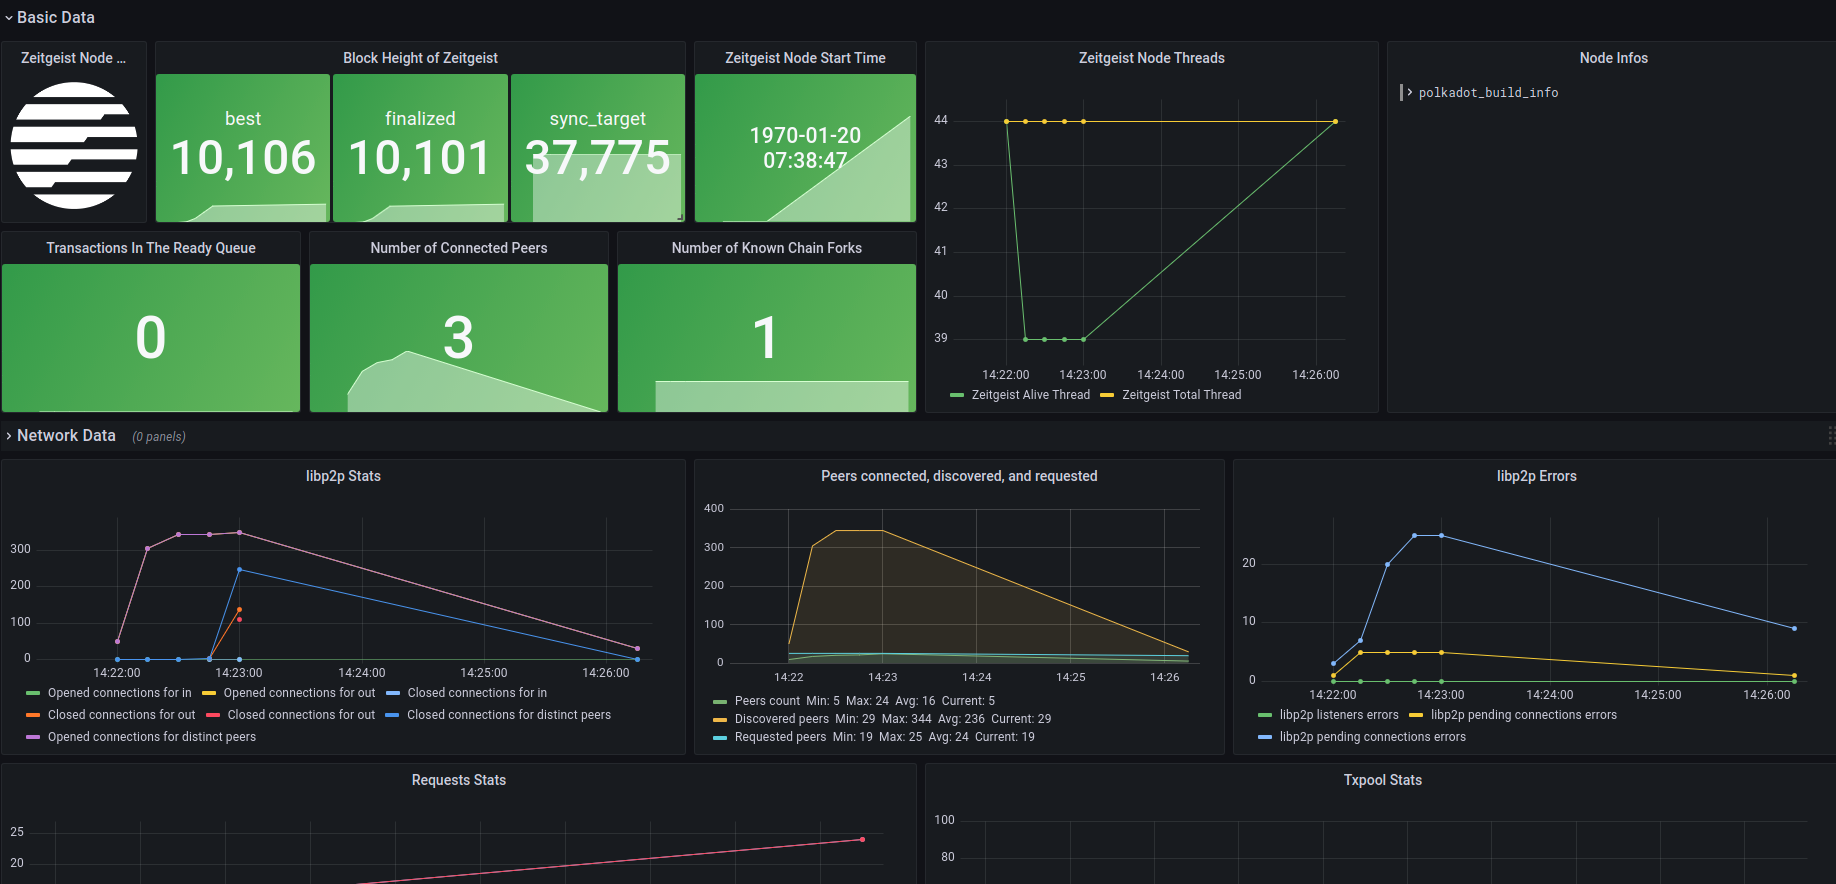Click purple marker for Opened connections for distinct peers
This screenshot has height=884, width=1836.
[x=33, y=738]
